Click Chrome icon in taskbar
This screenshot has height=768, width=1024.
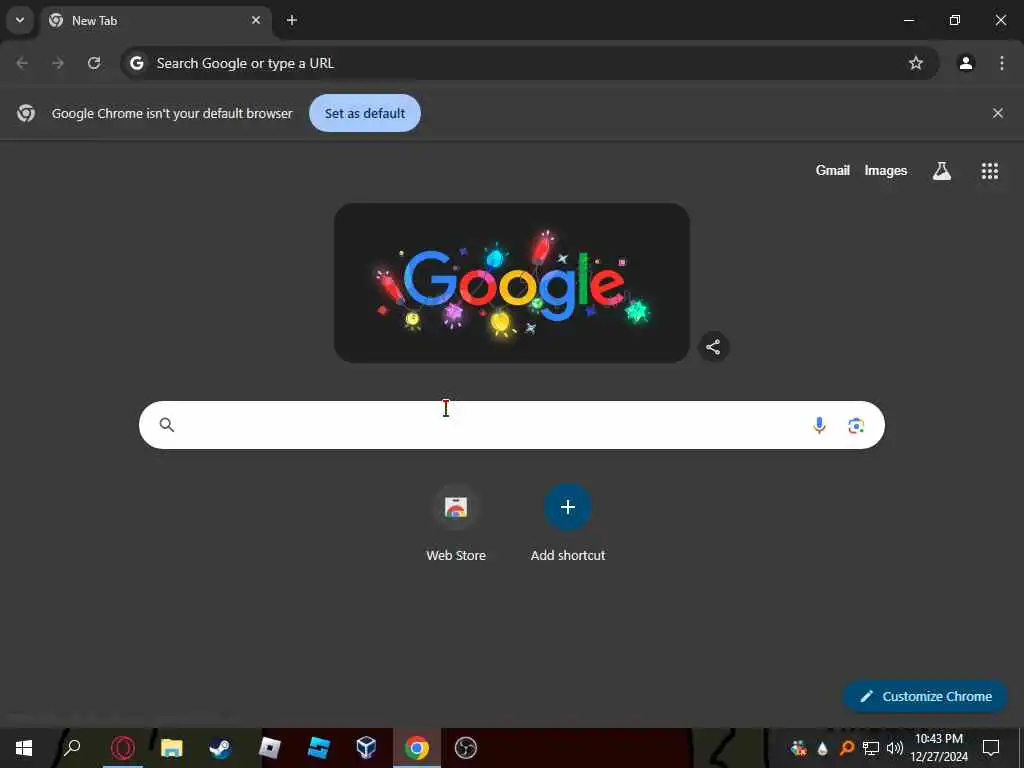417,748
